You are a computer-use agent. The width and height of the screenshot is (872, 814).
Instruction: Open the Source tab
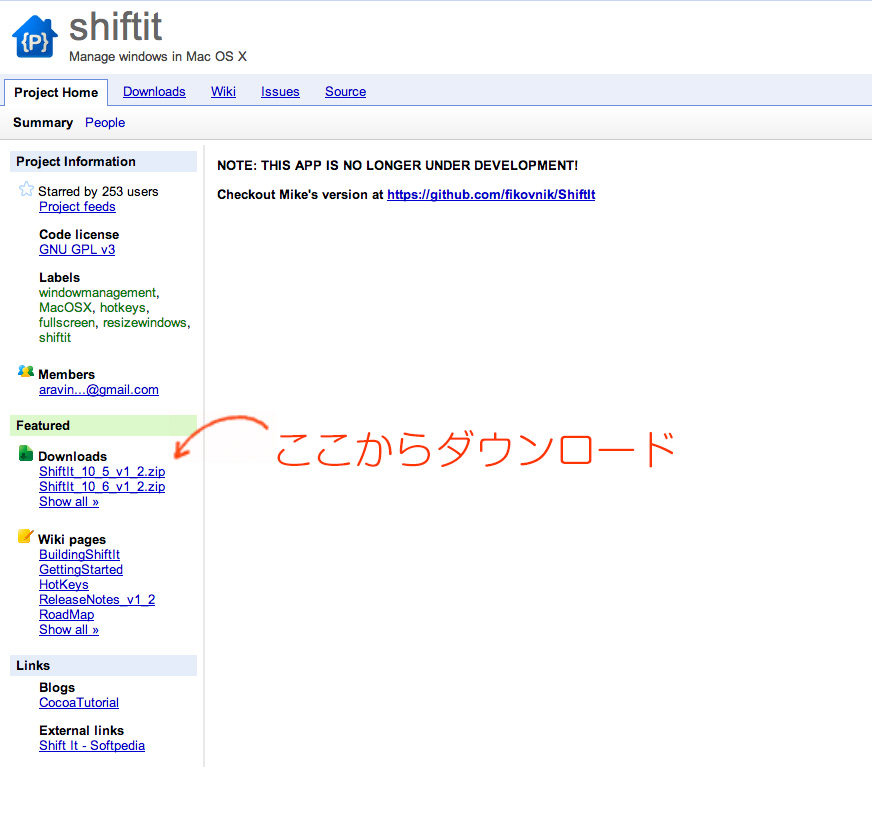point(345,92)
